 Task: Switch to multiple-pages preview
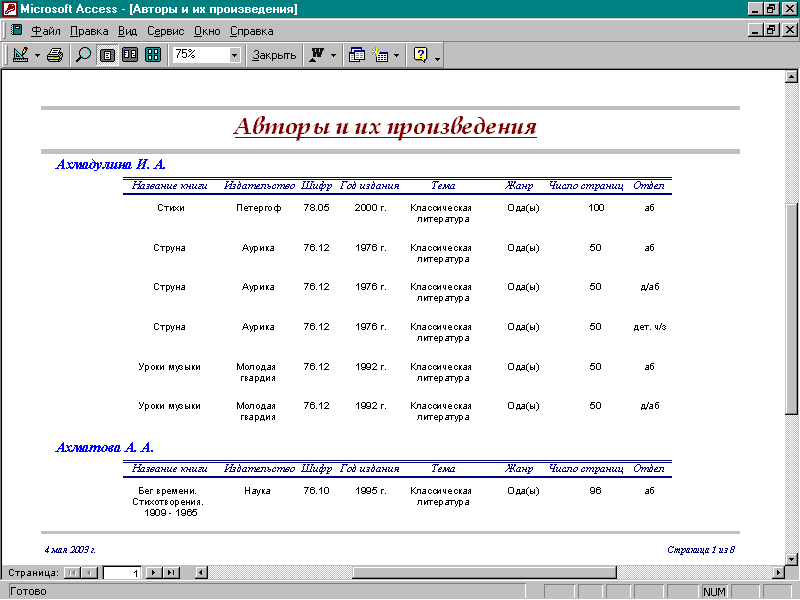click(x=153, y=55)
